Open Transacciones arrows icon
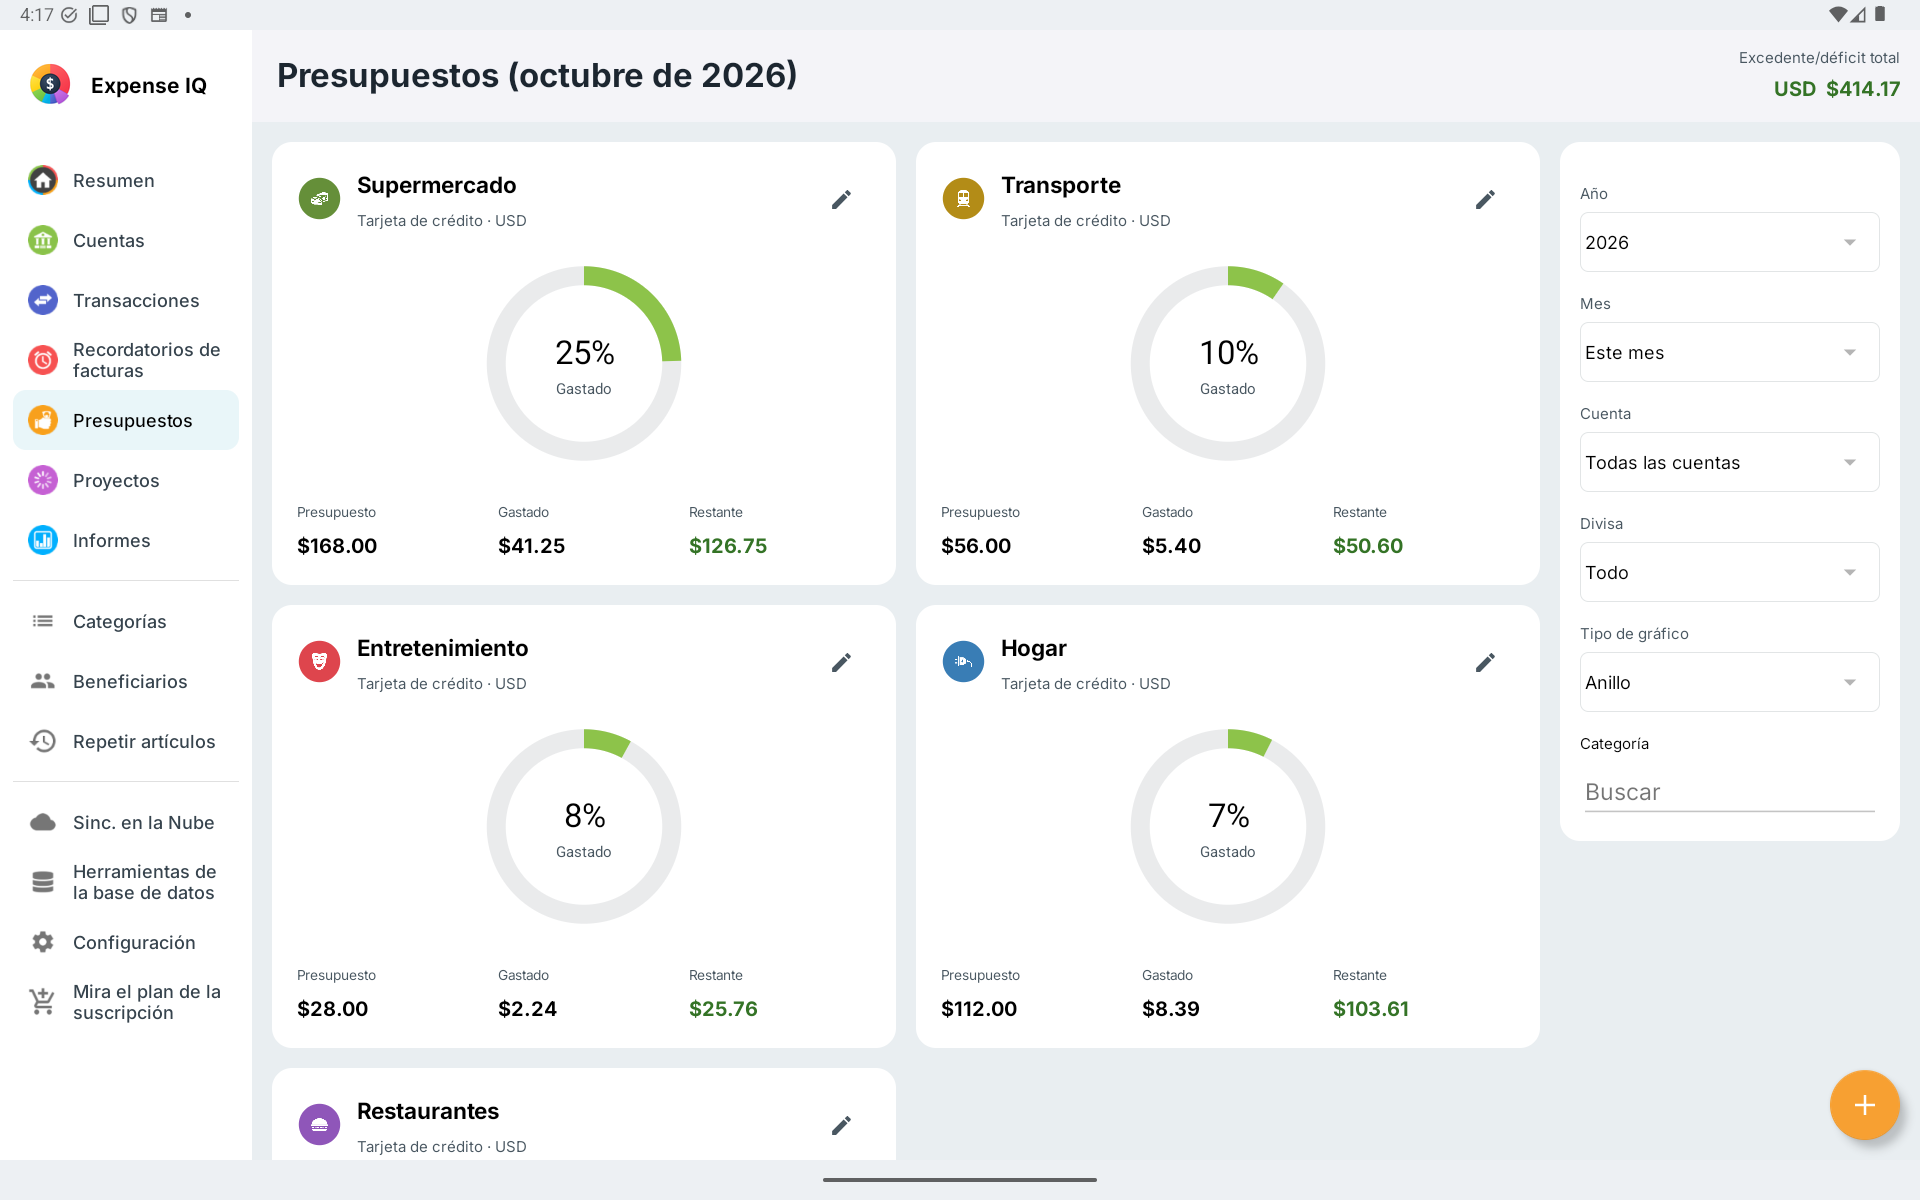 [x=43, y=300]
